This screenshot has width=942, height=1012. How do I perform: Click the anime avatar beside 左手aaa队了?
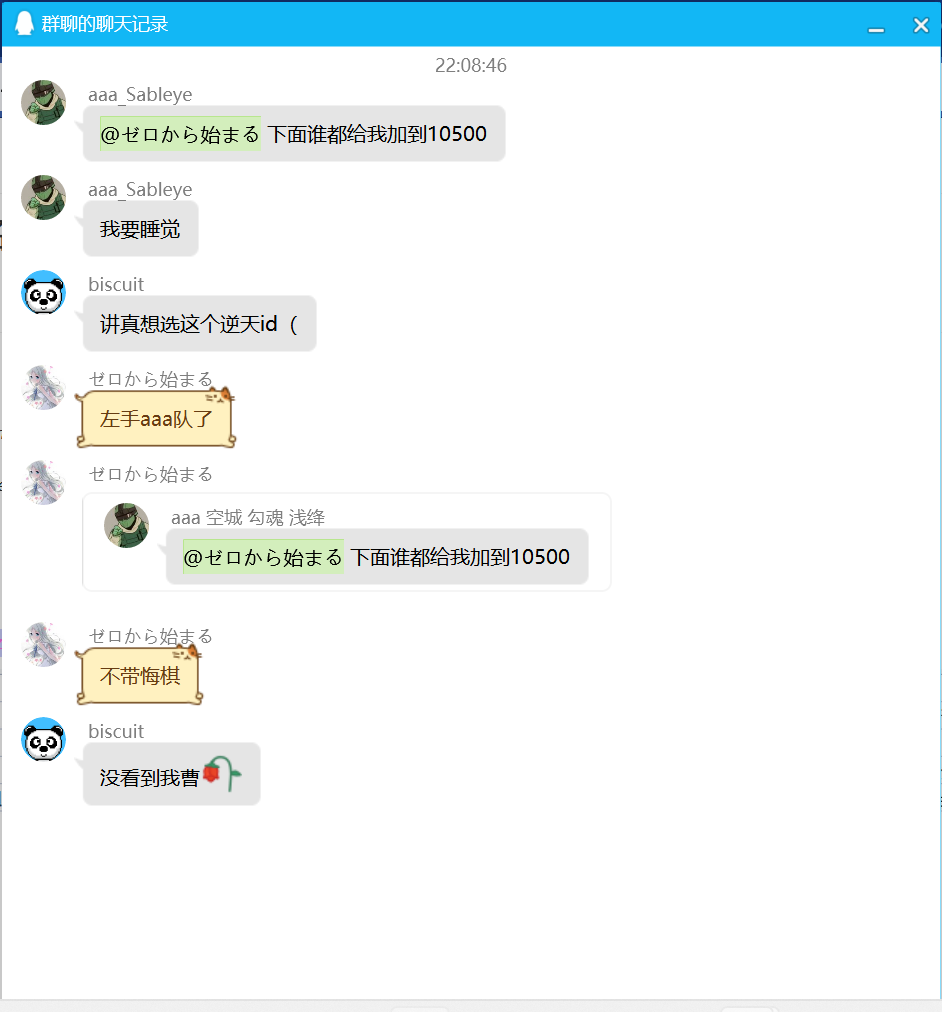(43, 387)
